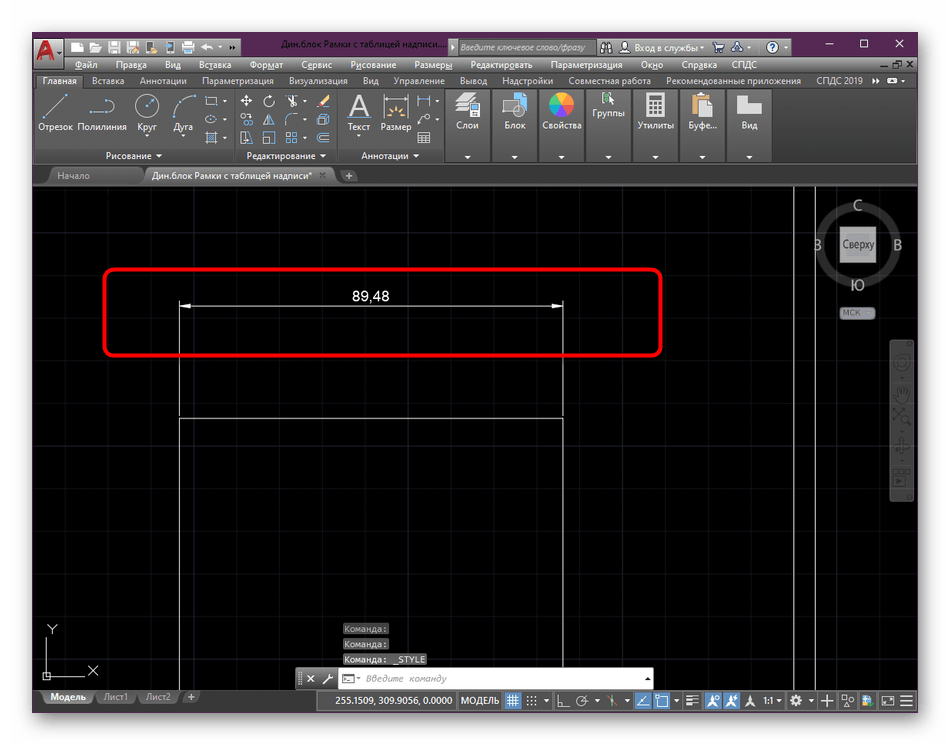The width and height of the screenshot is (950, 745).
Task: Click the МОДЕЛЬ status bar button
Action: [480, 701]
